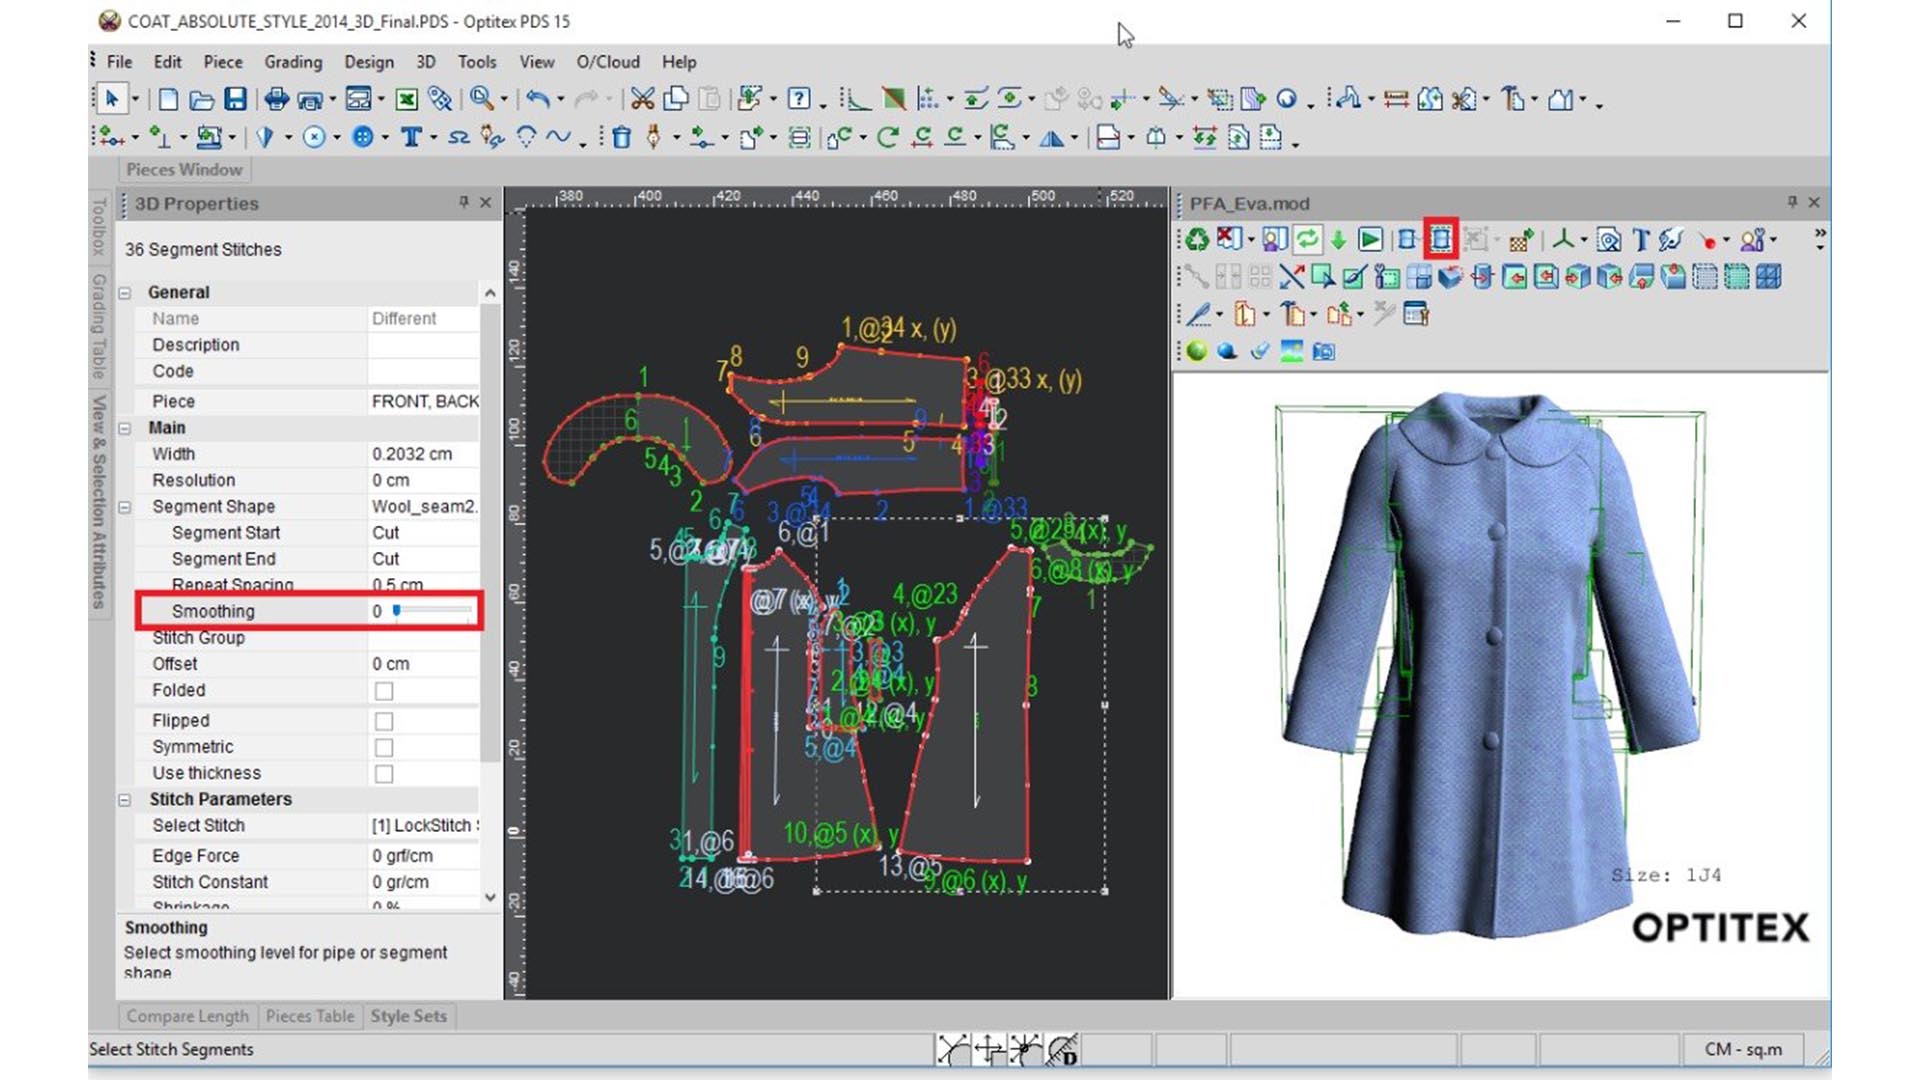Click the Excel export icon in toolbar

[x=406, y=99]
